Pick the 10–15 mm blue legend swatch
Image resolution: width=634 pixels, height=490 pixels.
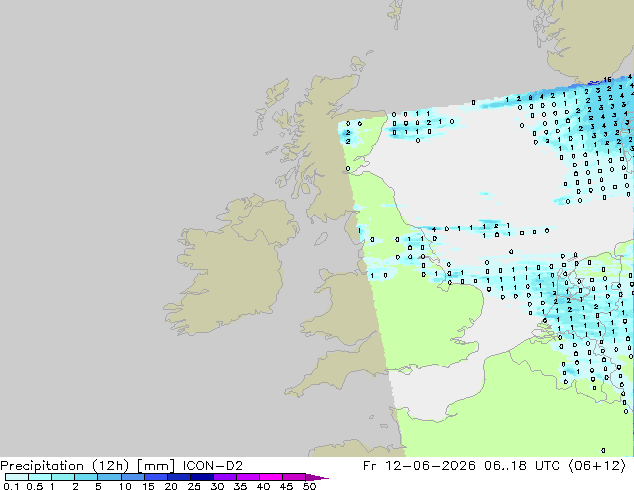click(133, 477)
